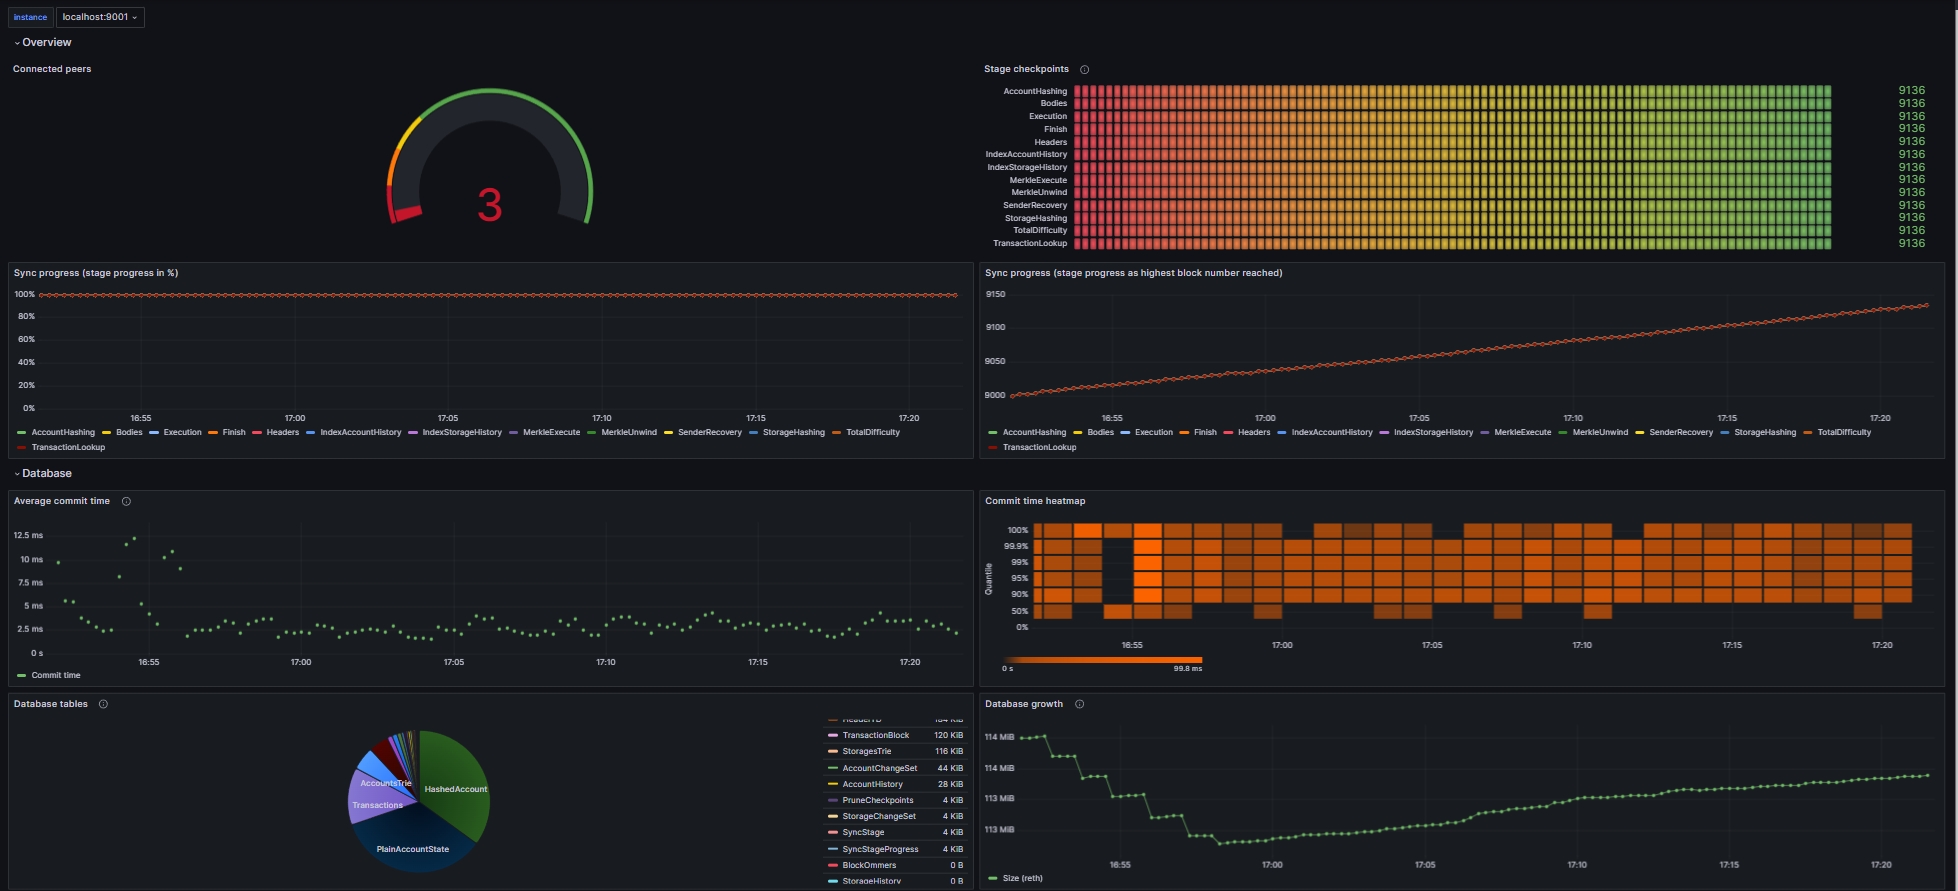Image resolution: width=1958 pixels, height=891 pixels.
Task: Click the Stage checkpoints info icon
Action: point(1084,69)
